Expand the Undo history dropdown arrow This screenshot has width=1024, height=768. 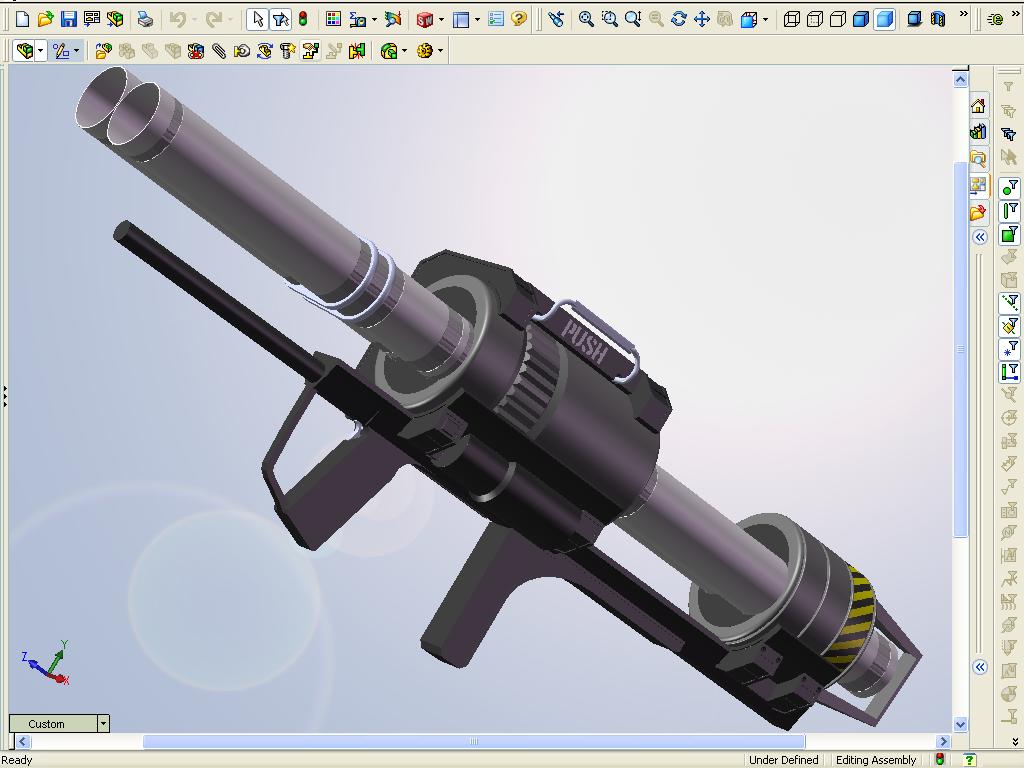194,19
